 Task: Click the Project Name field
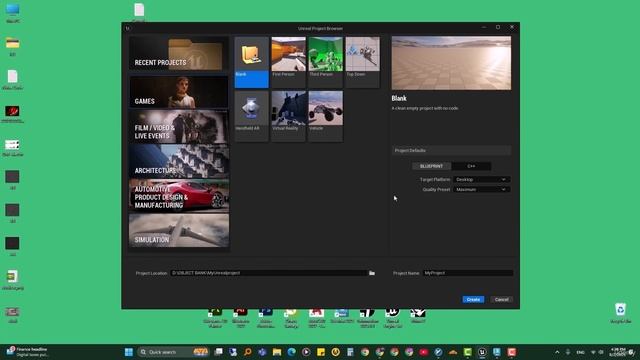[468, 273]
